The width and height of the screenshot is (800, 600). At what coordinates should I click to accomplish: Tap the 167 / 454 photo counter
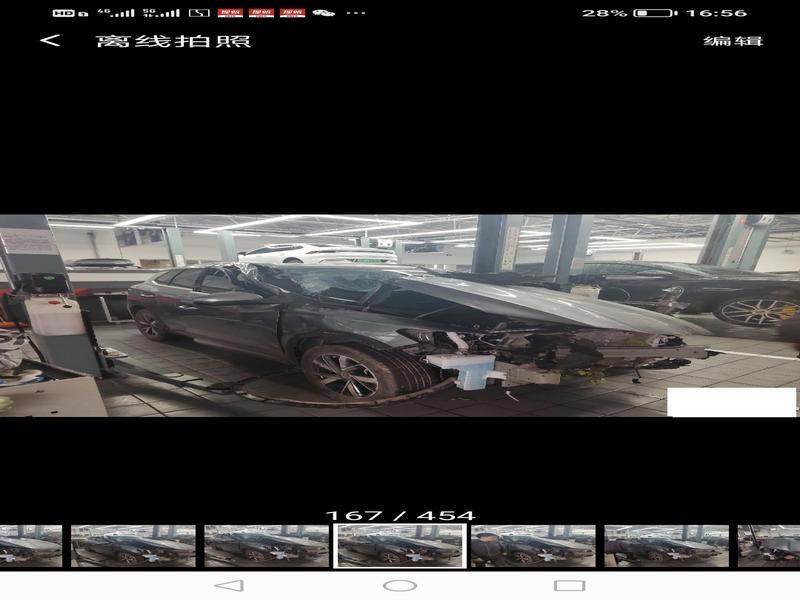[x=400, y=516]
